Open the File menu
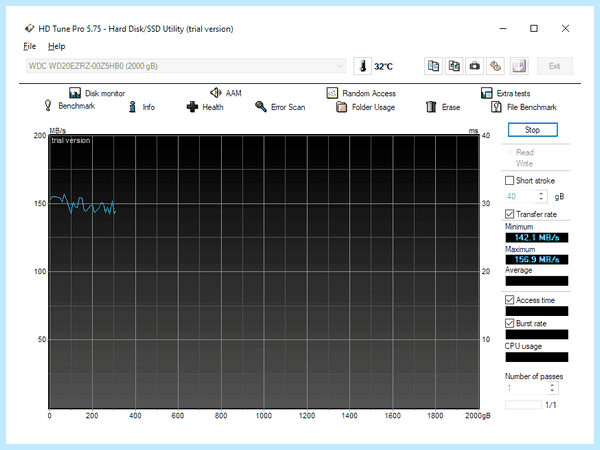 pyautogui.click(x=29, y=46)
